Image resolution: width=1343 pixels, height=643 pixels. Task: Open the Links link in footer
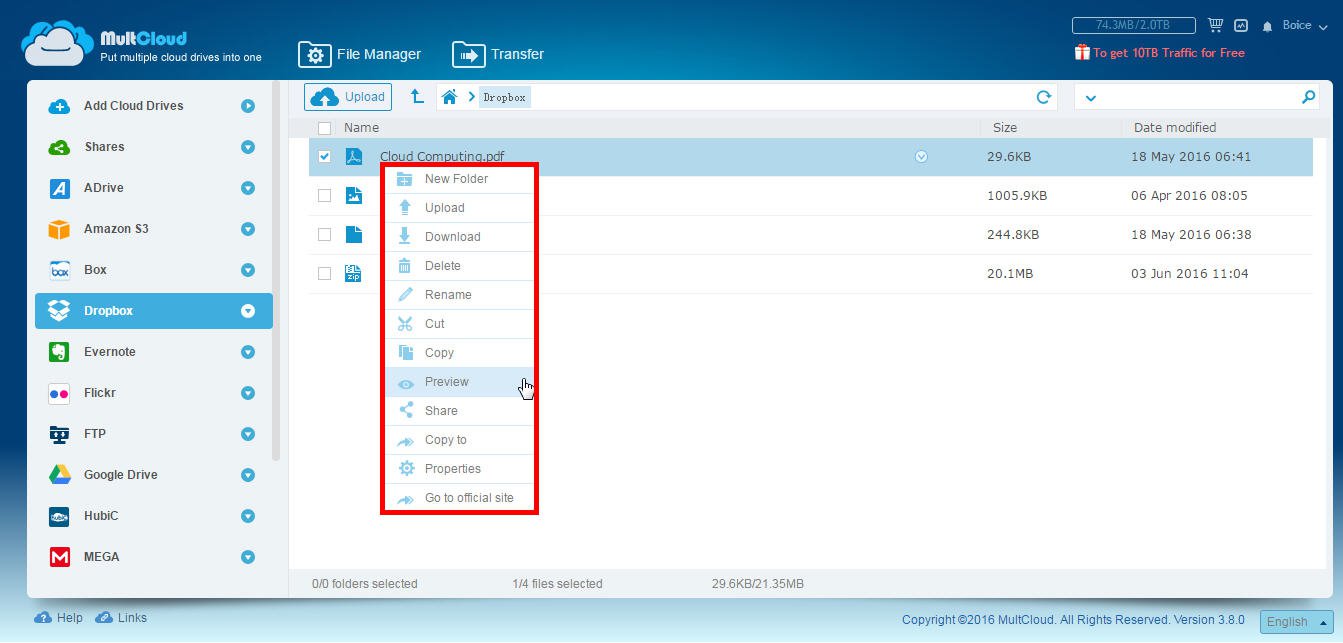pyautogui.click(x=121, y=618)
